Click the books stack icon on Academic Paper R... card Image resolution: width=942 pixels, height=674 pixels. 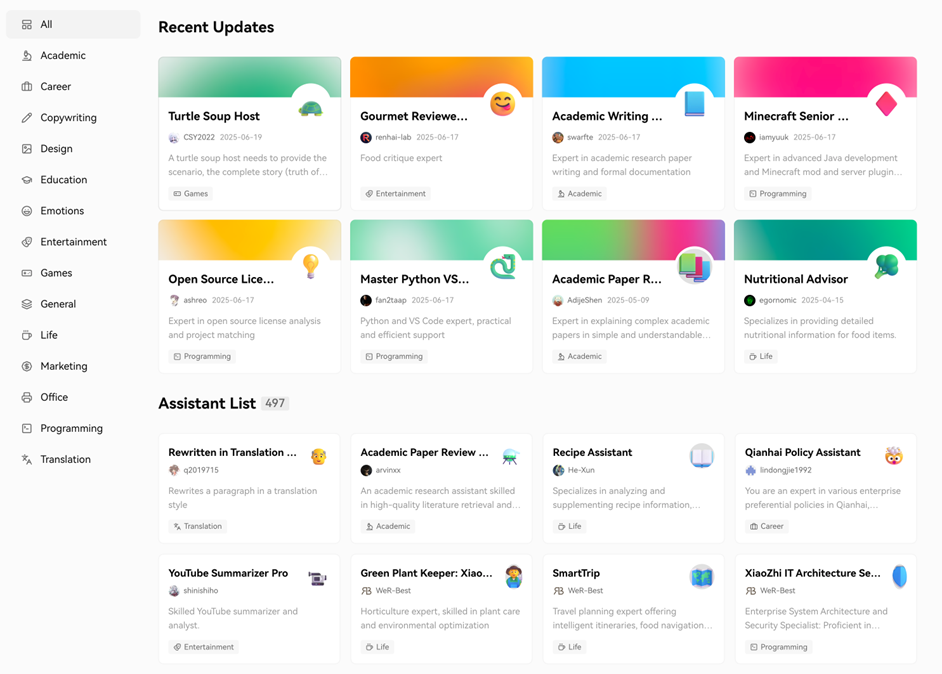pyautogui.click(x=694, y=267)
